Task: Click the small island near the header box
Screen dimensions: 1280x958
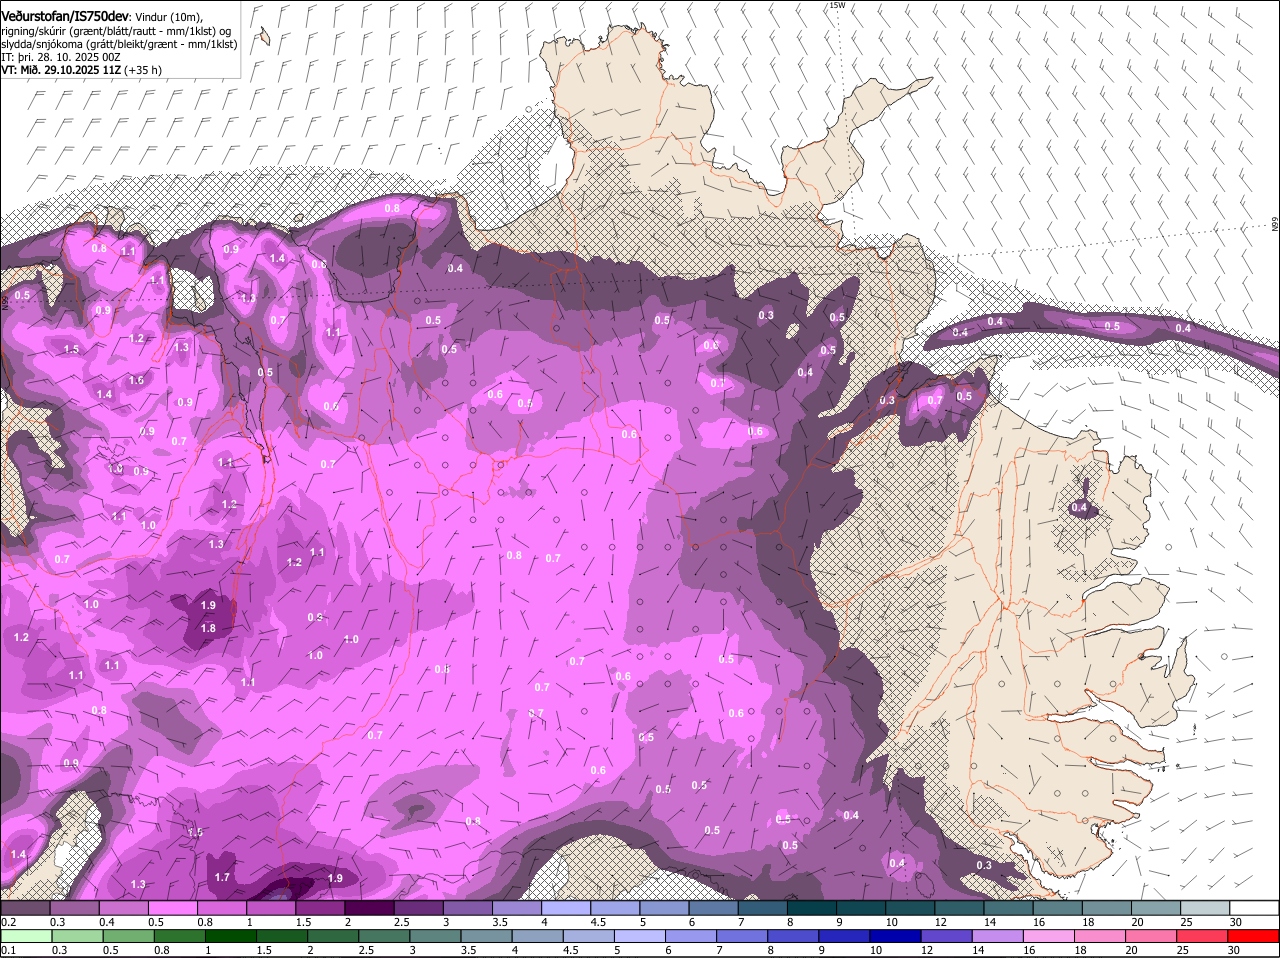Action: pyautogui.click(x=264, y=37)
